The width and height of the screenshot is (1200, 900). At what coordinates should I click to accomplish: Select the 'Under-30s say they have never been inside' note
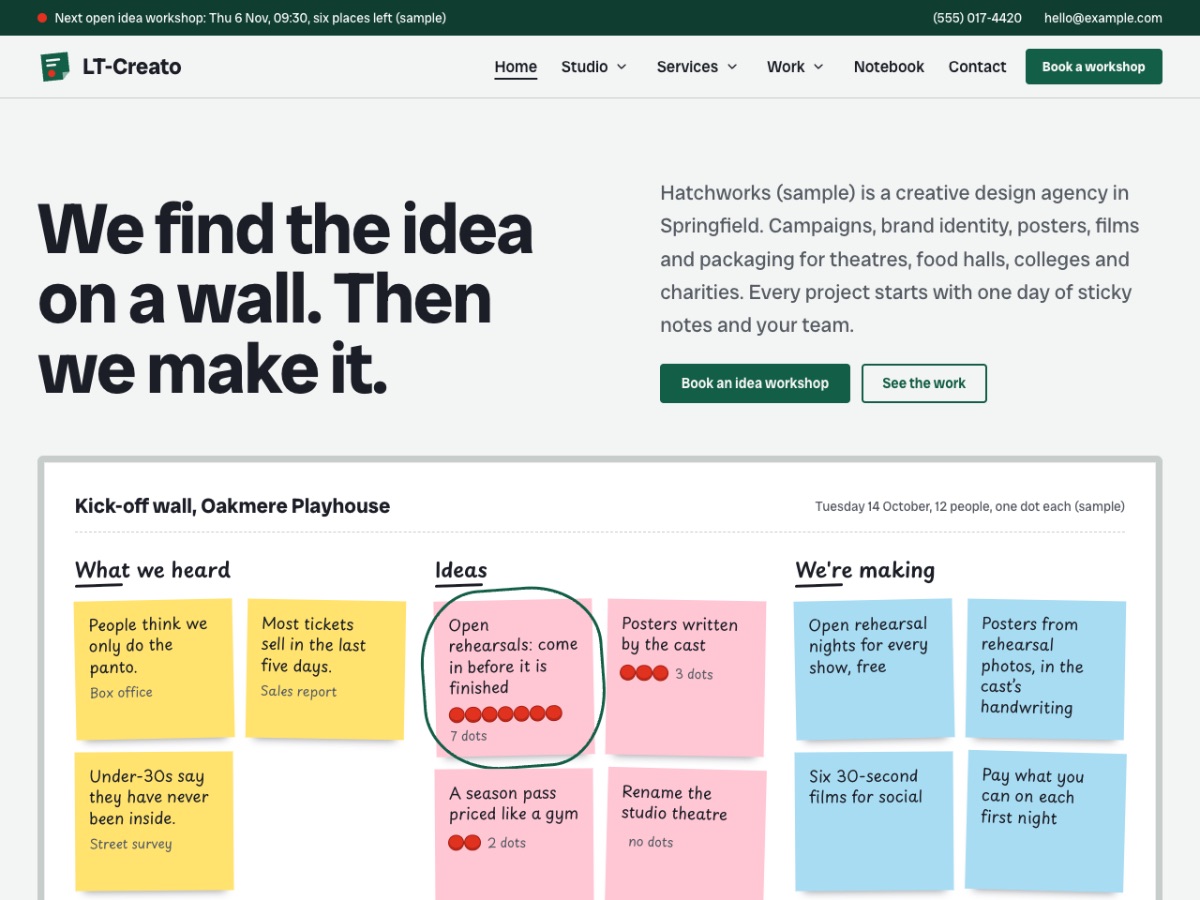coord(154,821)
